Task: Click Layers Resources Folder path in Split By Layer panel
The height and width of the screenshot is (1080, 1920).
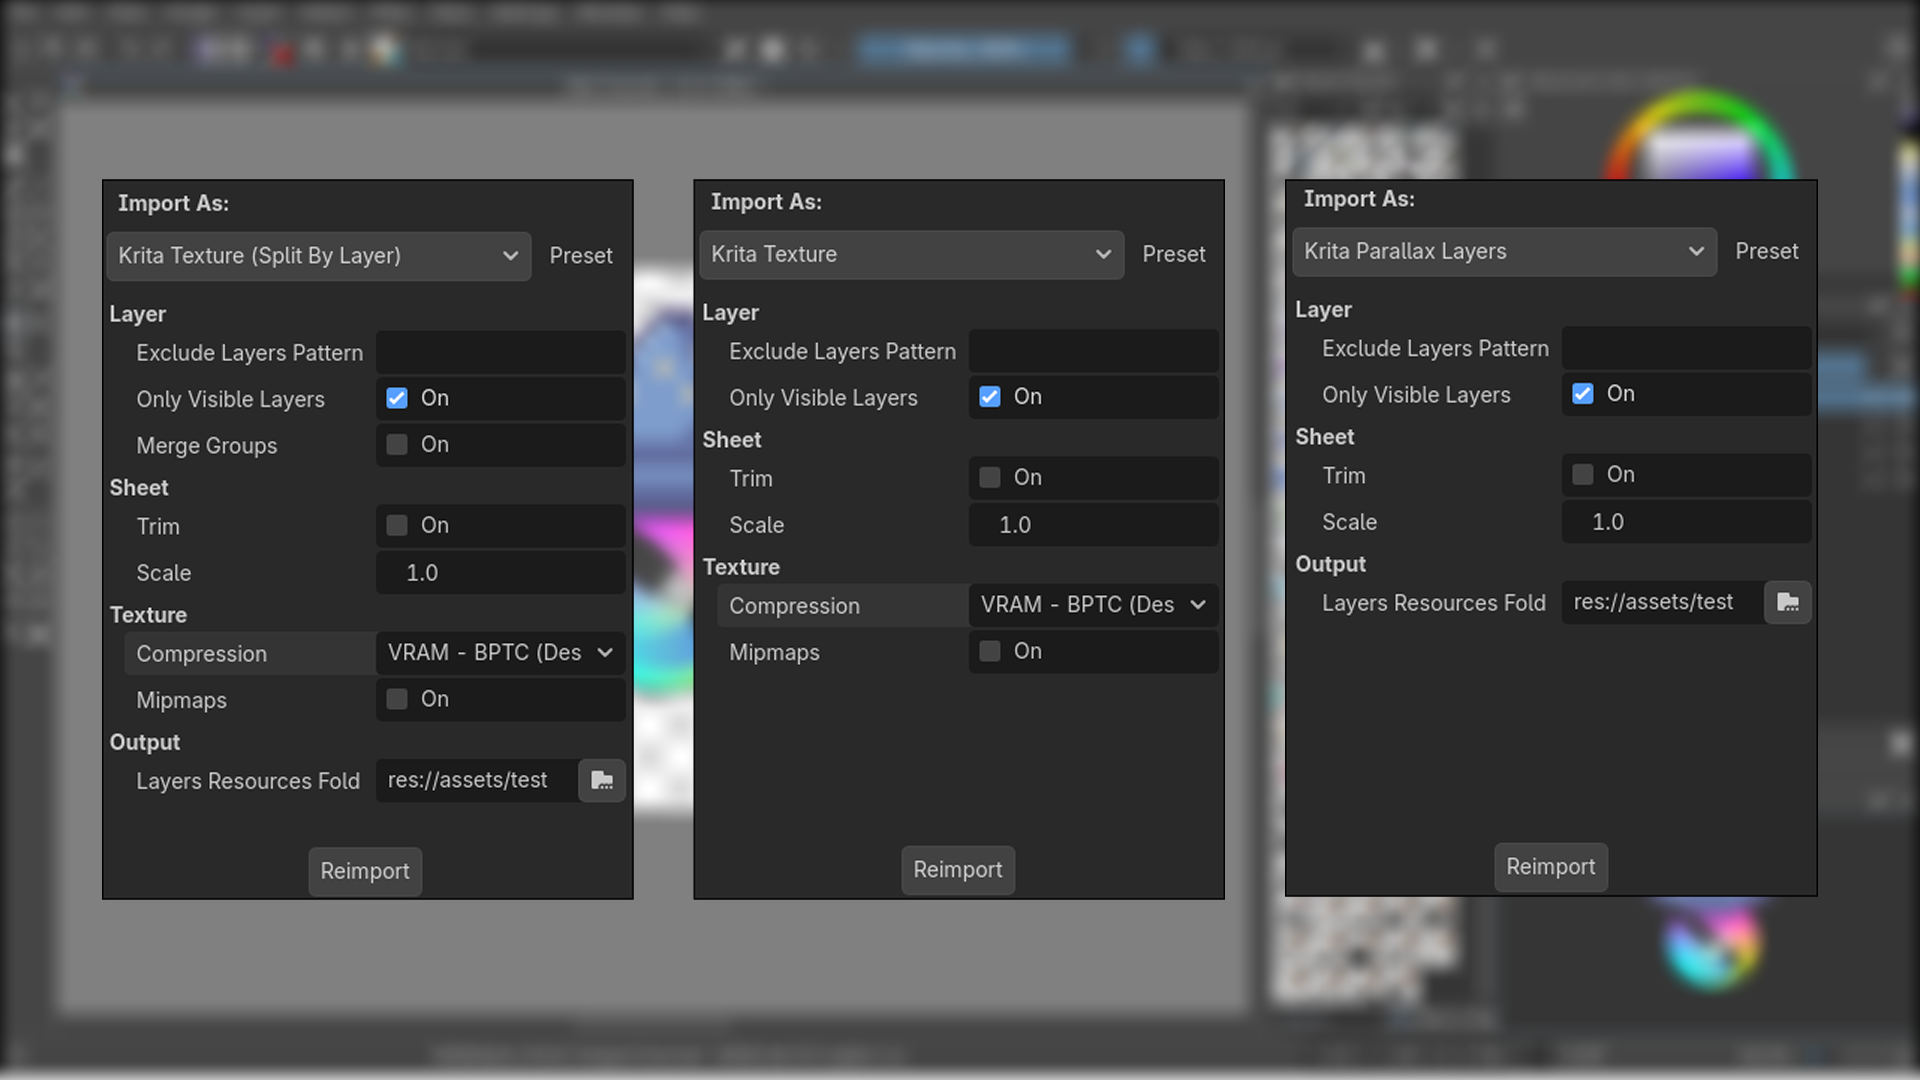Action: pyautogui.click(x=477, y=780)
